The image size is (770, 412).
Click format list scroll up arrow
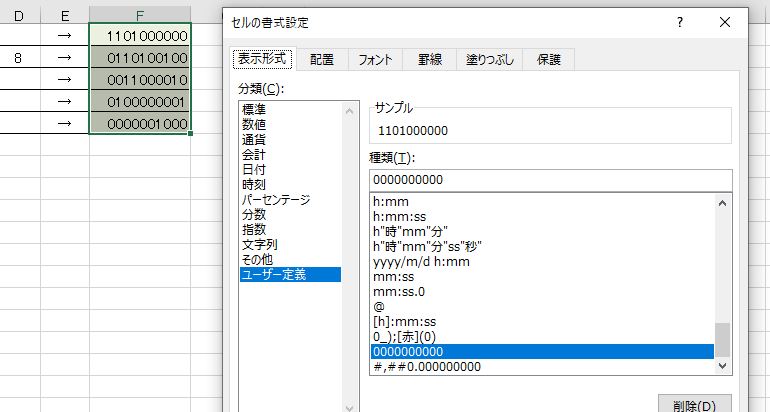[722, 203]
